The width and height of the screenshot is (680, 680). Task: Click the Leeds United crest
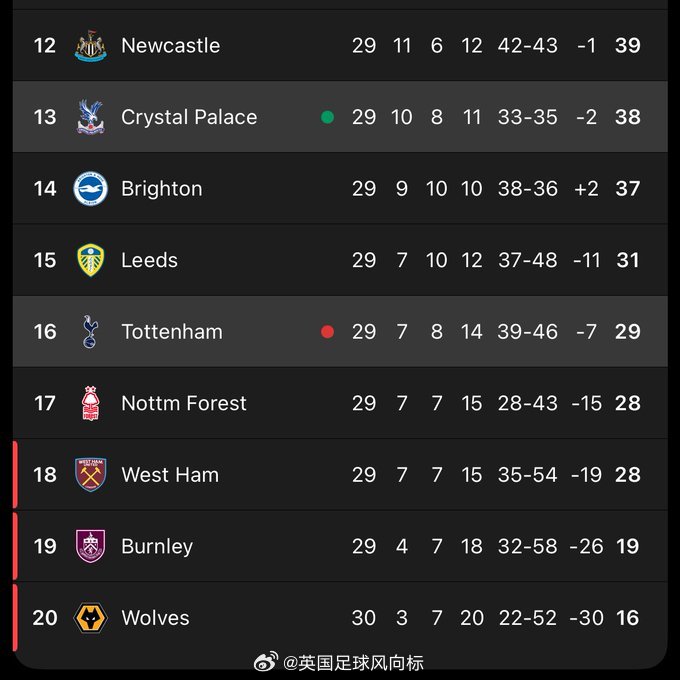tap(91, 260)
